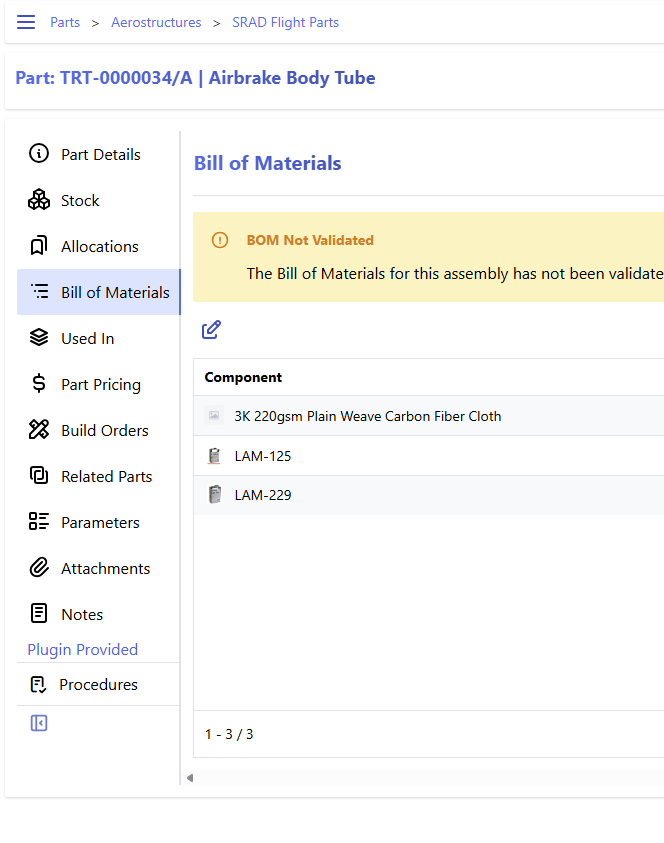The image size is (664, 843).
Task: Open the Stock tab
Action: click(x=98, y=201)
